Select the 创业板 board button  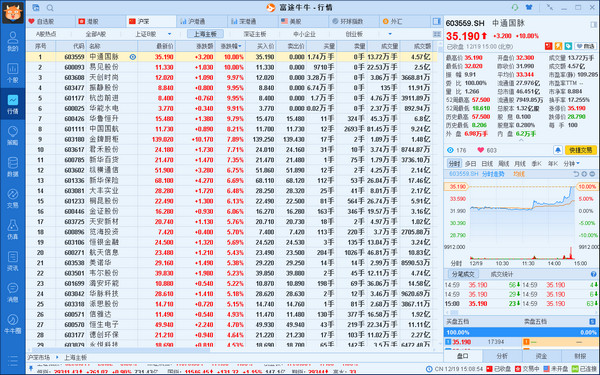(354, 34)
